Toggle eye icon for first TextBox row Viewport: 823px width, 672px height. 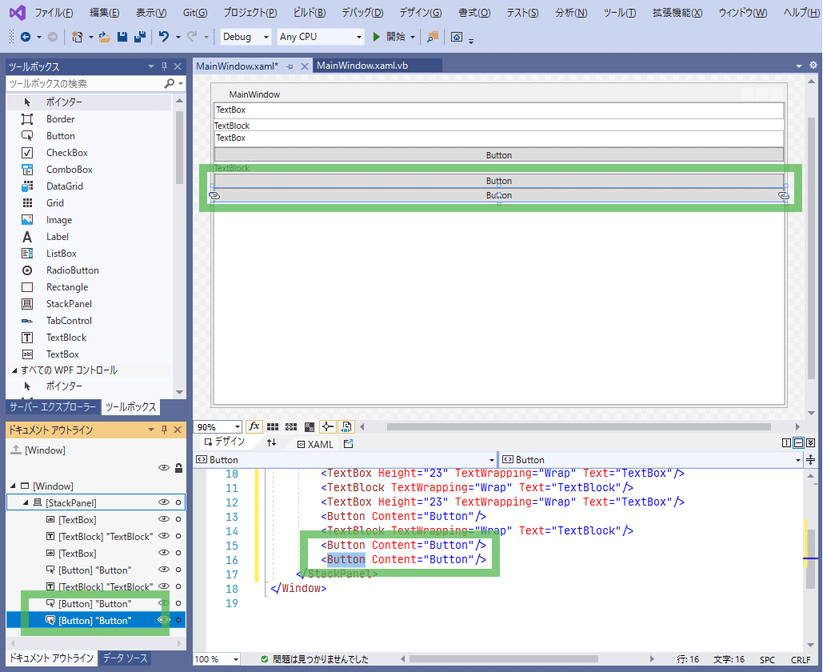(x=164, y=520)
